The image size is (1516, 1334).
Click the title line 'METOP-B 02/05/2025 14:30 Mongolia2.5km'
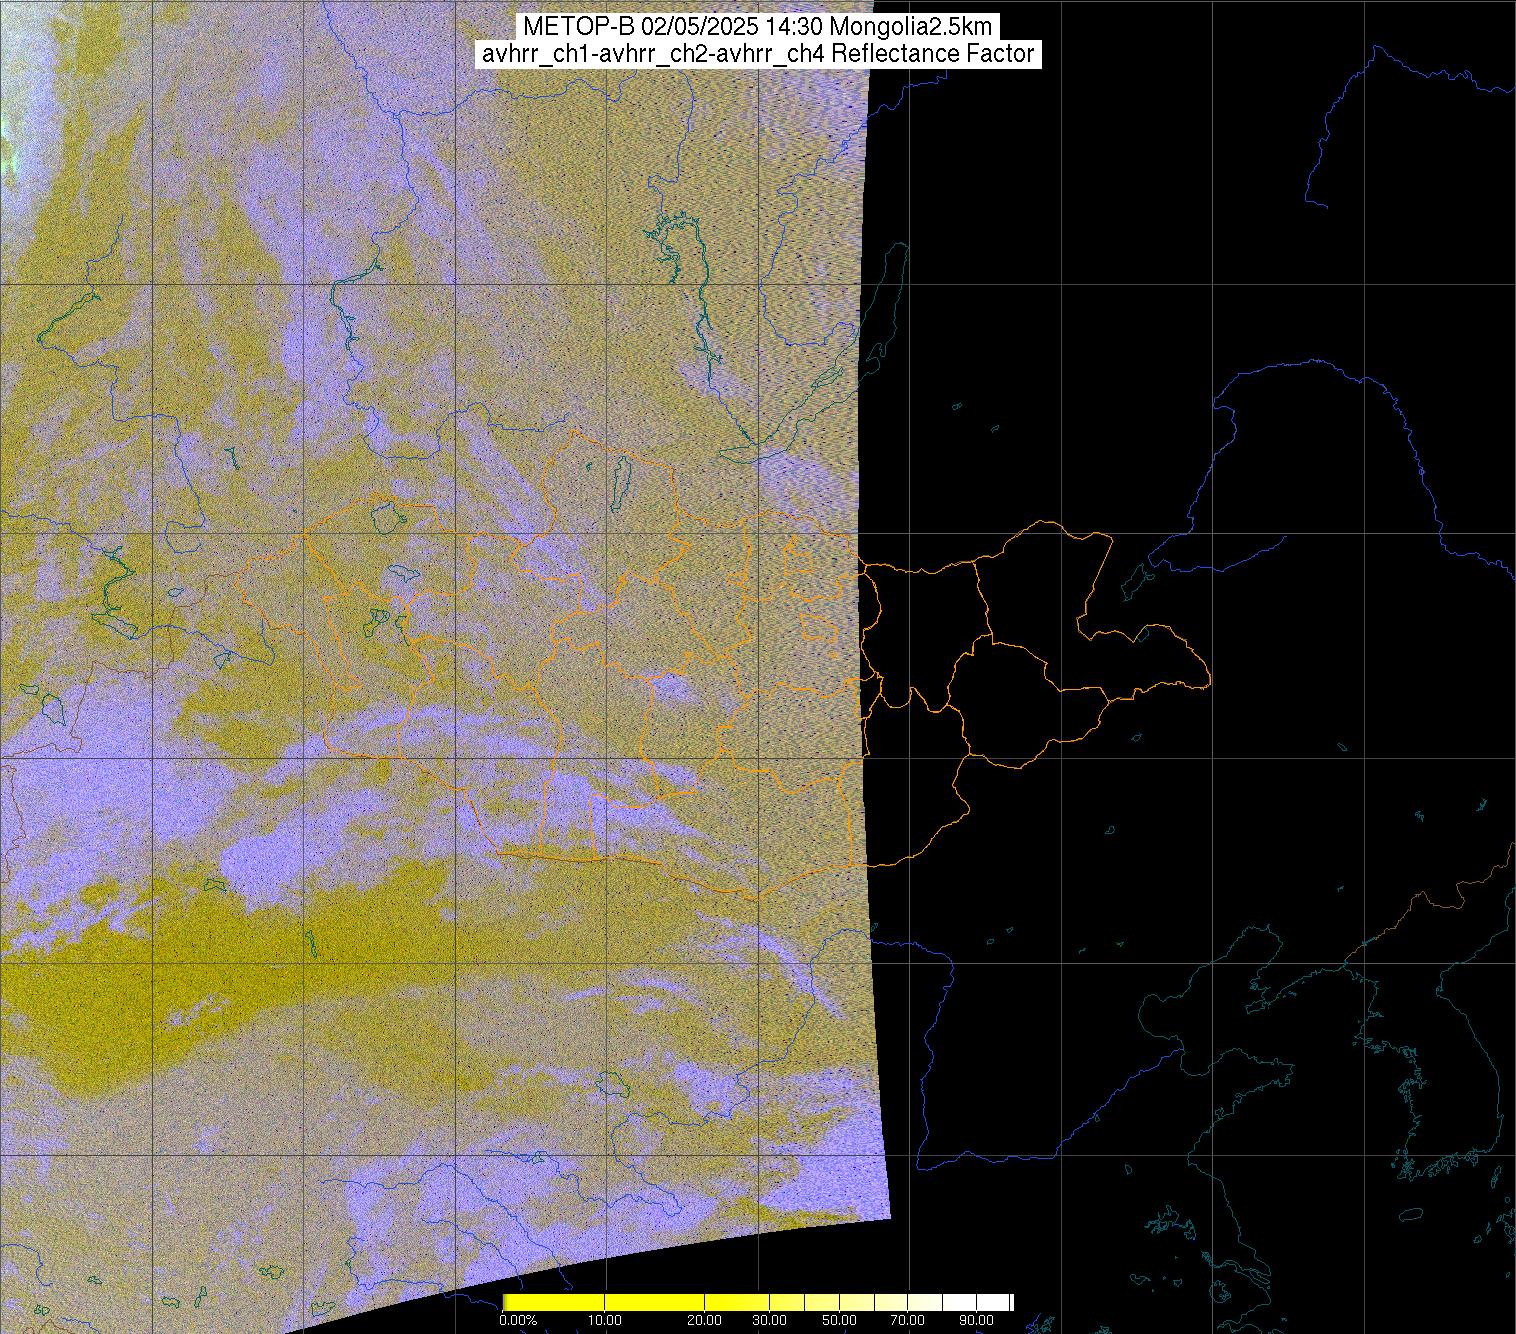[x=757, y=26]
